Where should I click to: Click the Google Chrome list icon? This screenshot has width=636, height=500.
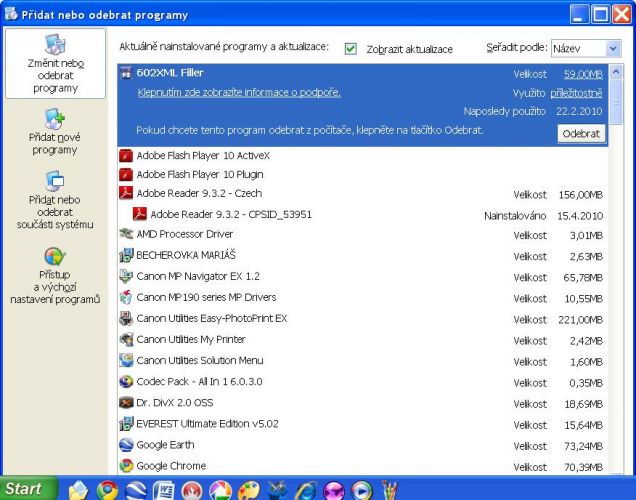[x=126, y=466]
